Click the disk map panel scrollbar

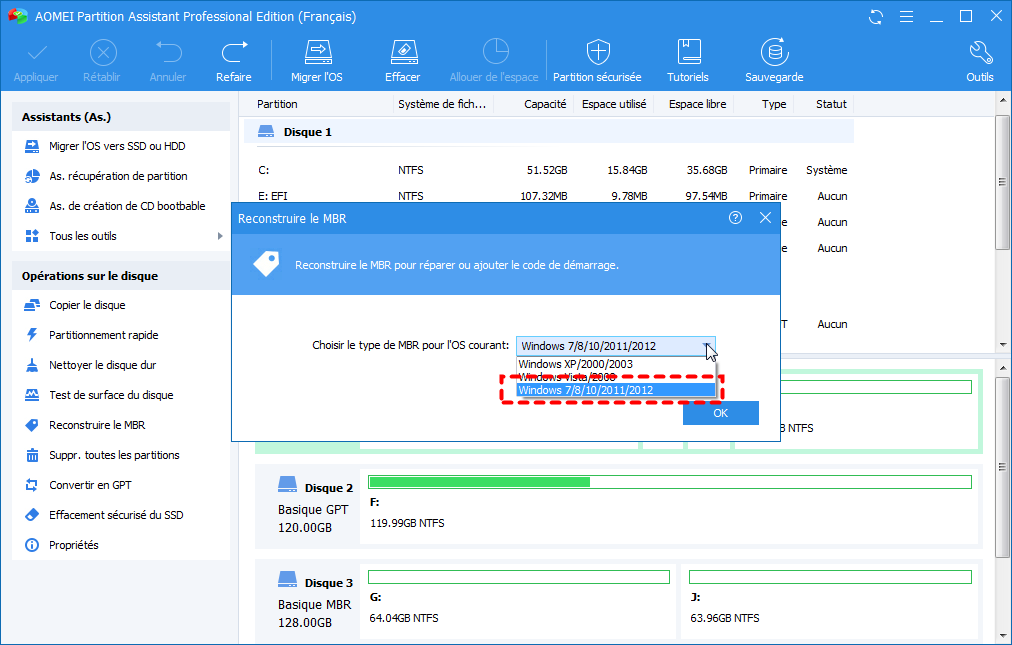[1002, 466]
